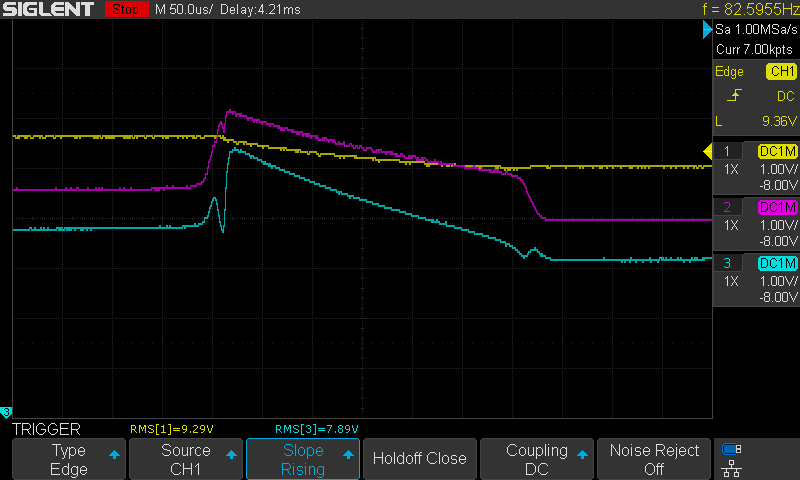Select the channel 1 yellow label box

(727, 151)
